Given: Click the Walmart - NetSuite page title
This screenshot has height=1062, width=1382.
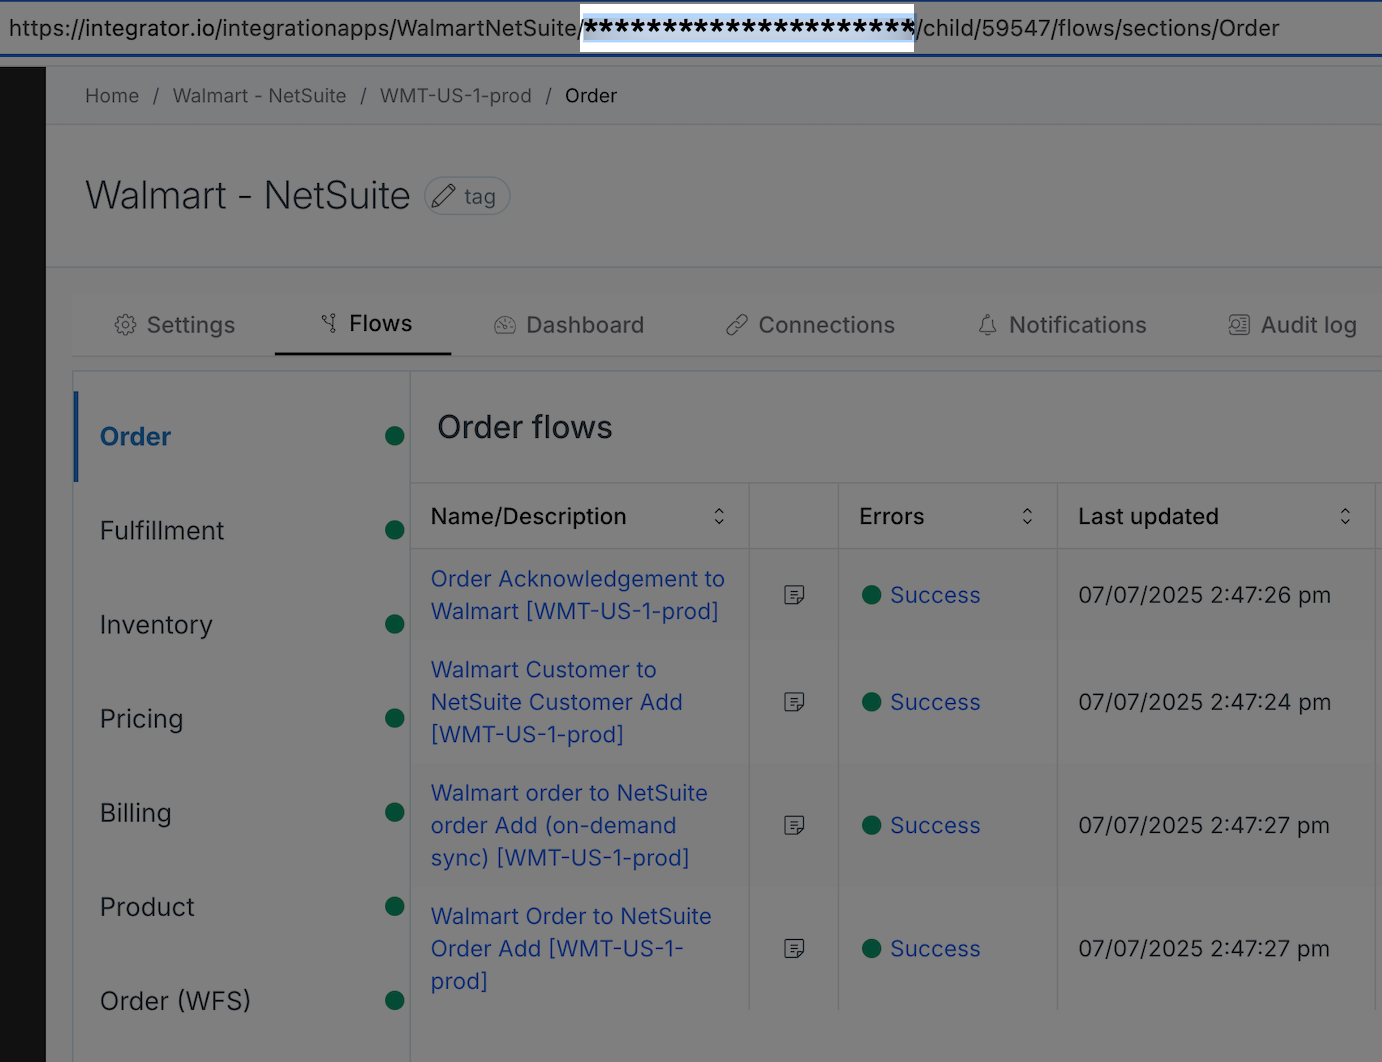Looking at the screenshot, I should tap(248, 196).
